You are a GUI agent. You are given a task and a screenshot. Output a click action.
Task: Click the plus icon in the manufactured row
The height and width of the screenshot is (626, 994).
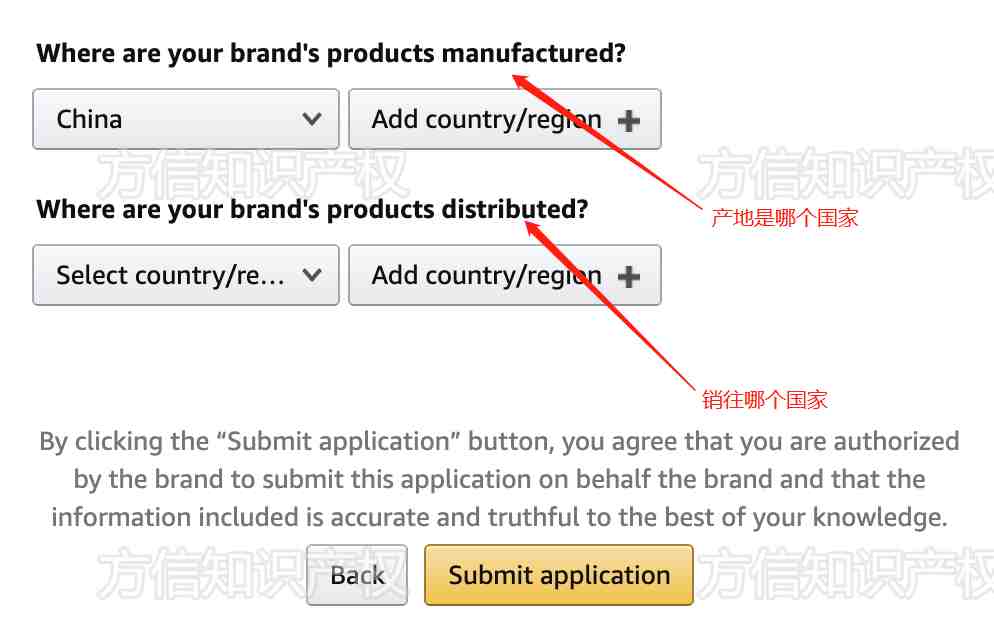pos(628,121)
